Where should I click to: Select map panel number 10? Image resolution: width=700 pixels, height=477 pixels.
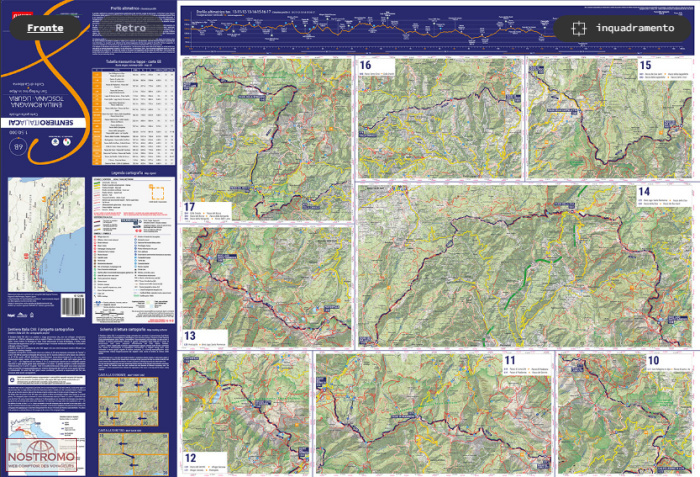click(x=625, y=414)
